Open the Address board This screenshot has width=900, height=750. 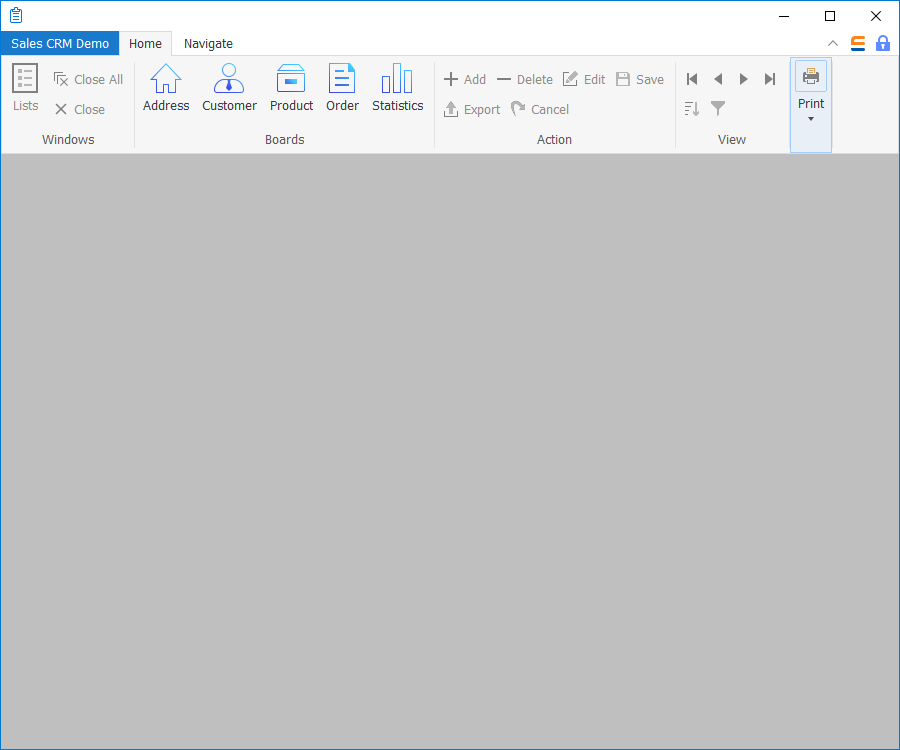(166, 88)
